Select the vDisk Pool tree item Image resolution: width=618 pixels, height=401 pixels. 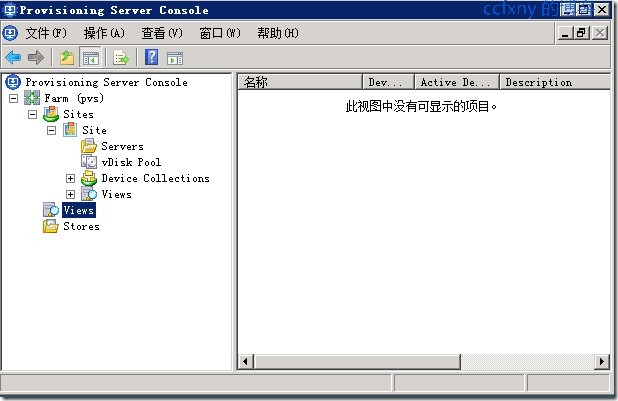click(x=131, y=162)
